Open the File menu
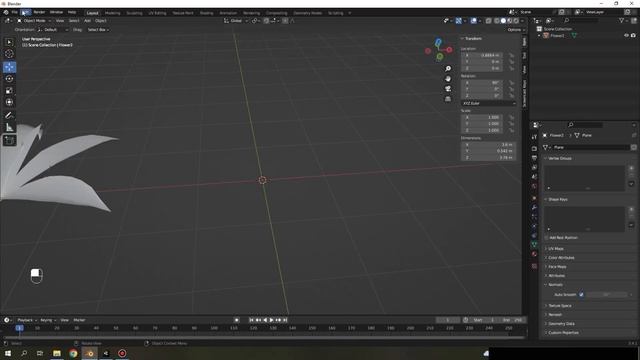Viewport: 640px width, 360px height. point(14,12)
